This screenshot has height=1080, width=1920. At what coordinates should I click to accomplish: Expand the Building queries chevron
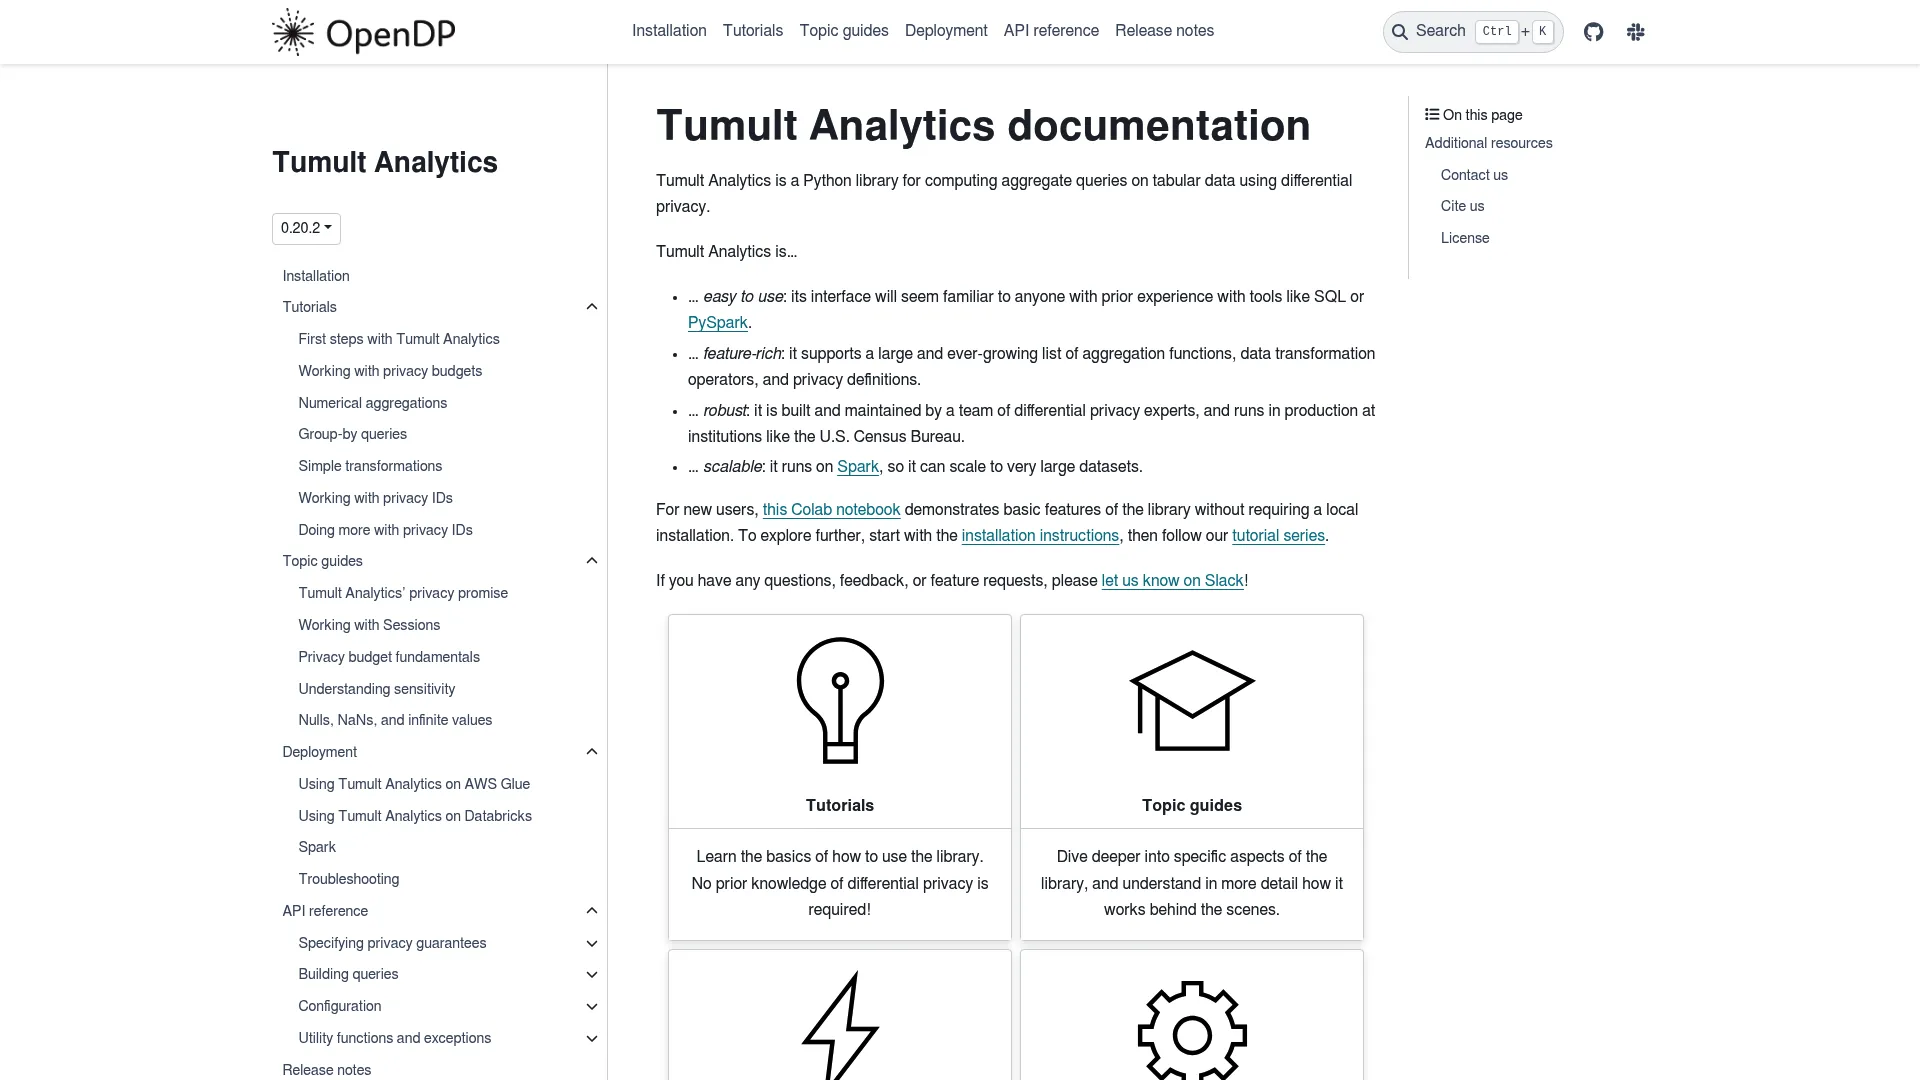(592, 975)
